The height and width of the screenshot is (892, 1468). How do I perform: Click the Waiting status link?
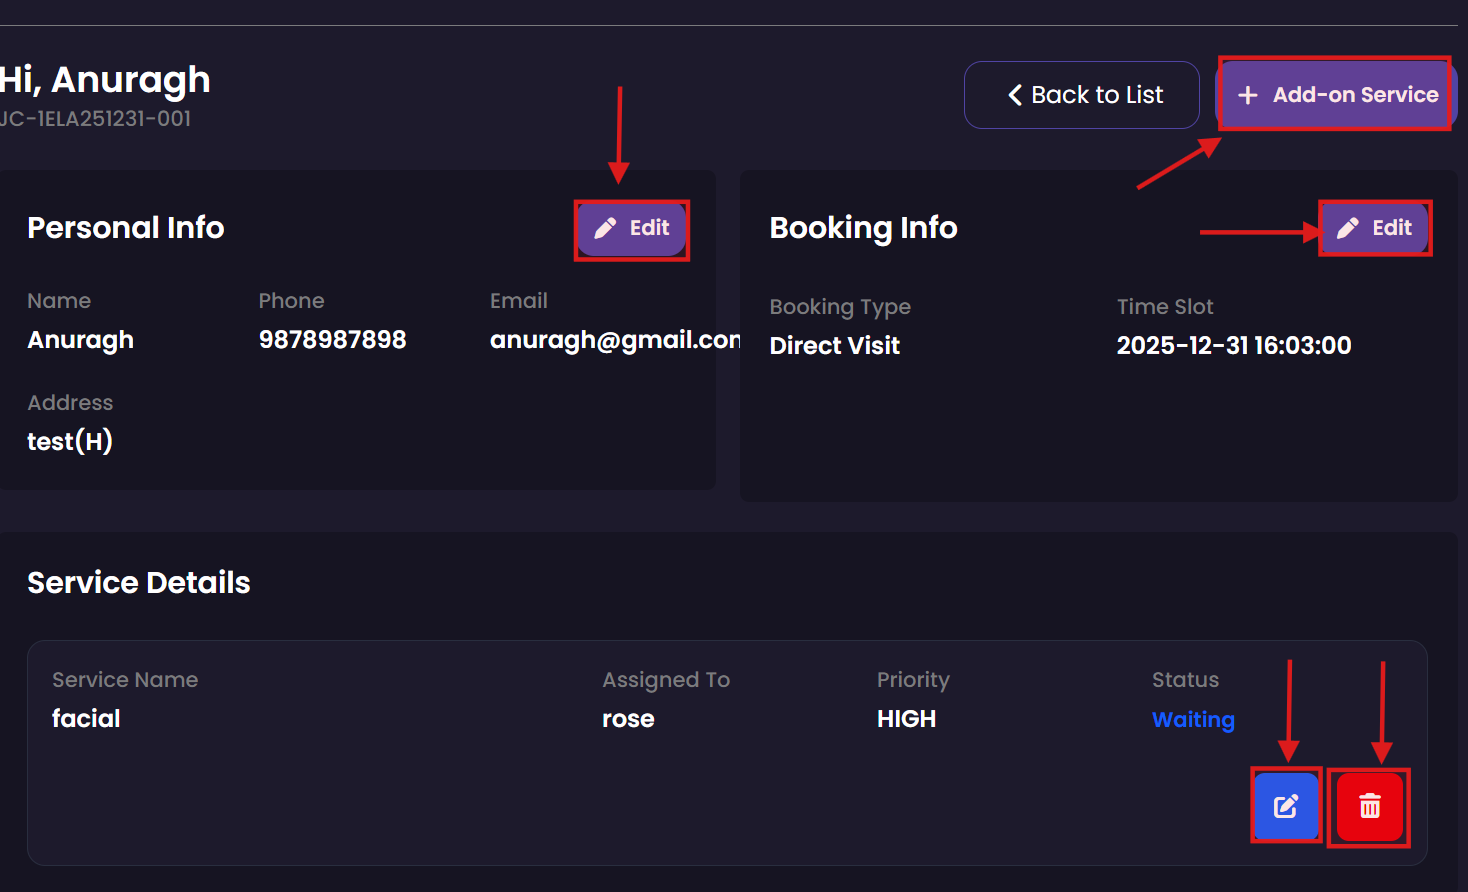click(1193, 720)
